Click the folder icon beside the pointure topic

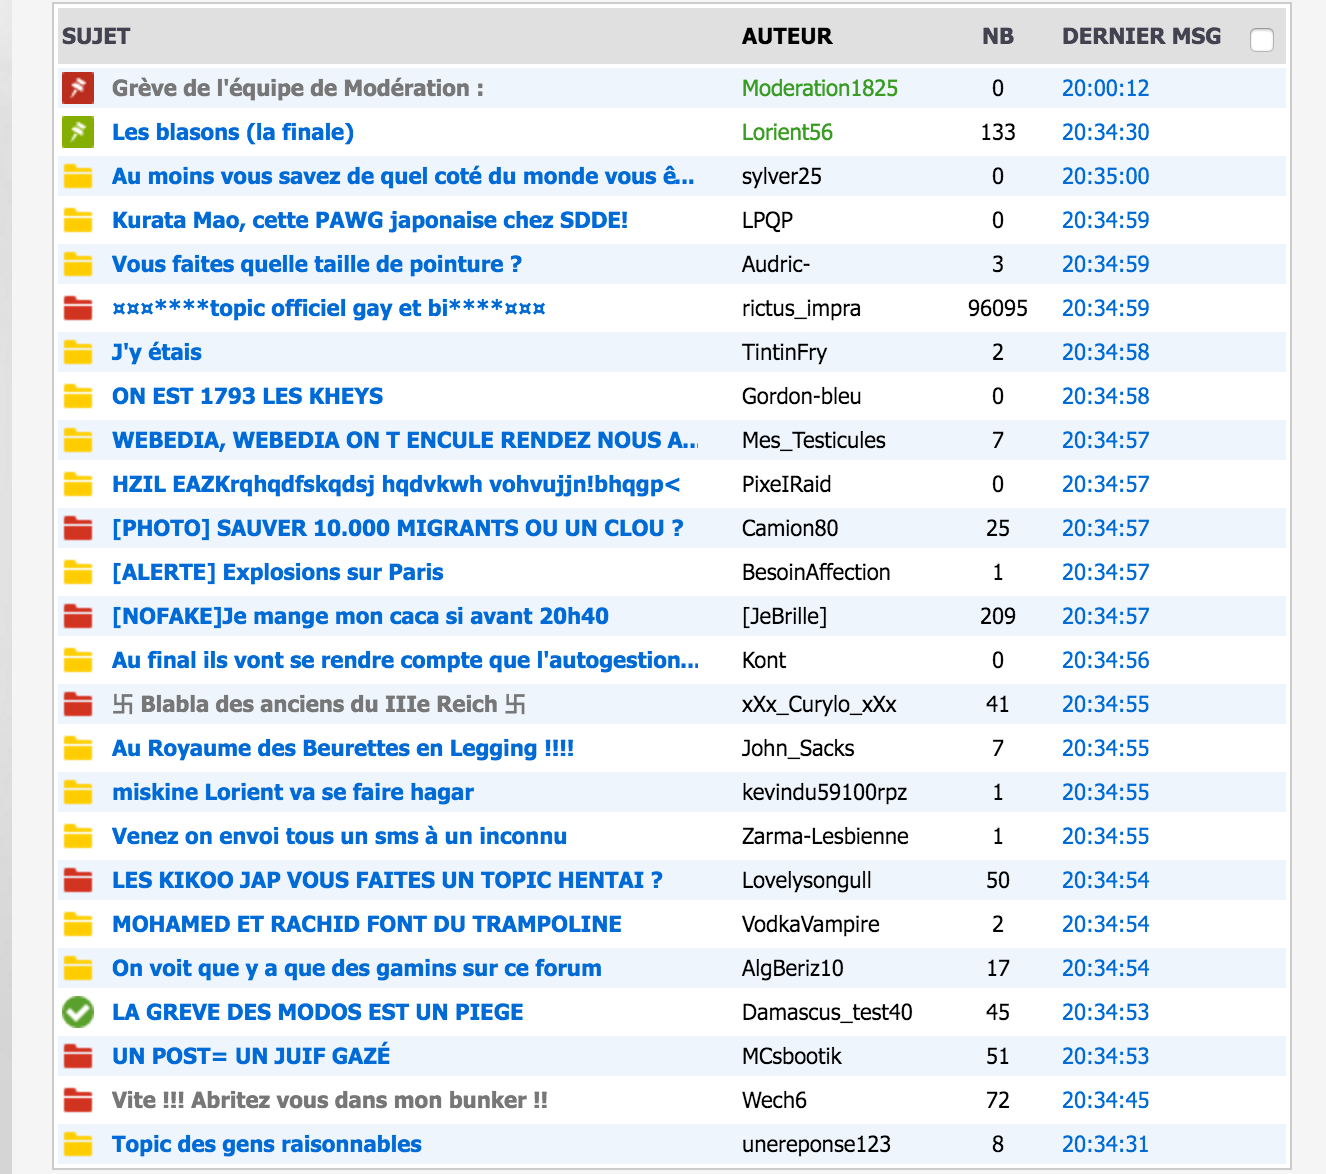pyautogui.click(x=78, y=264)
